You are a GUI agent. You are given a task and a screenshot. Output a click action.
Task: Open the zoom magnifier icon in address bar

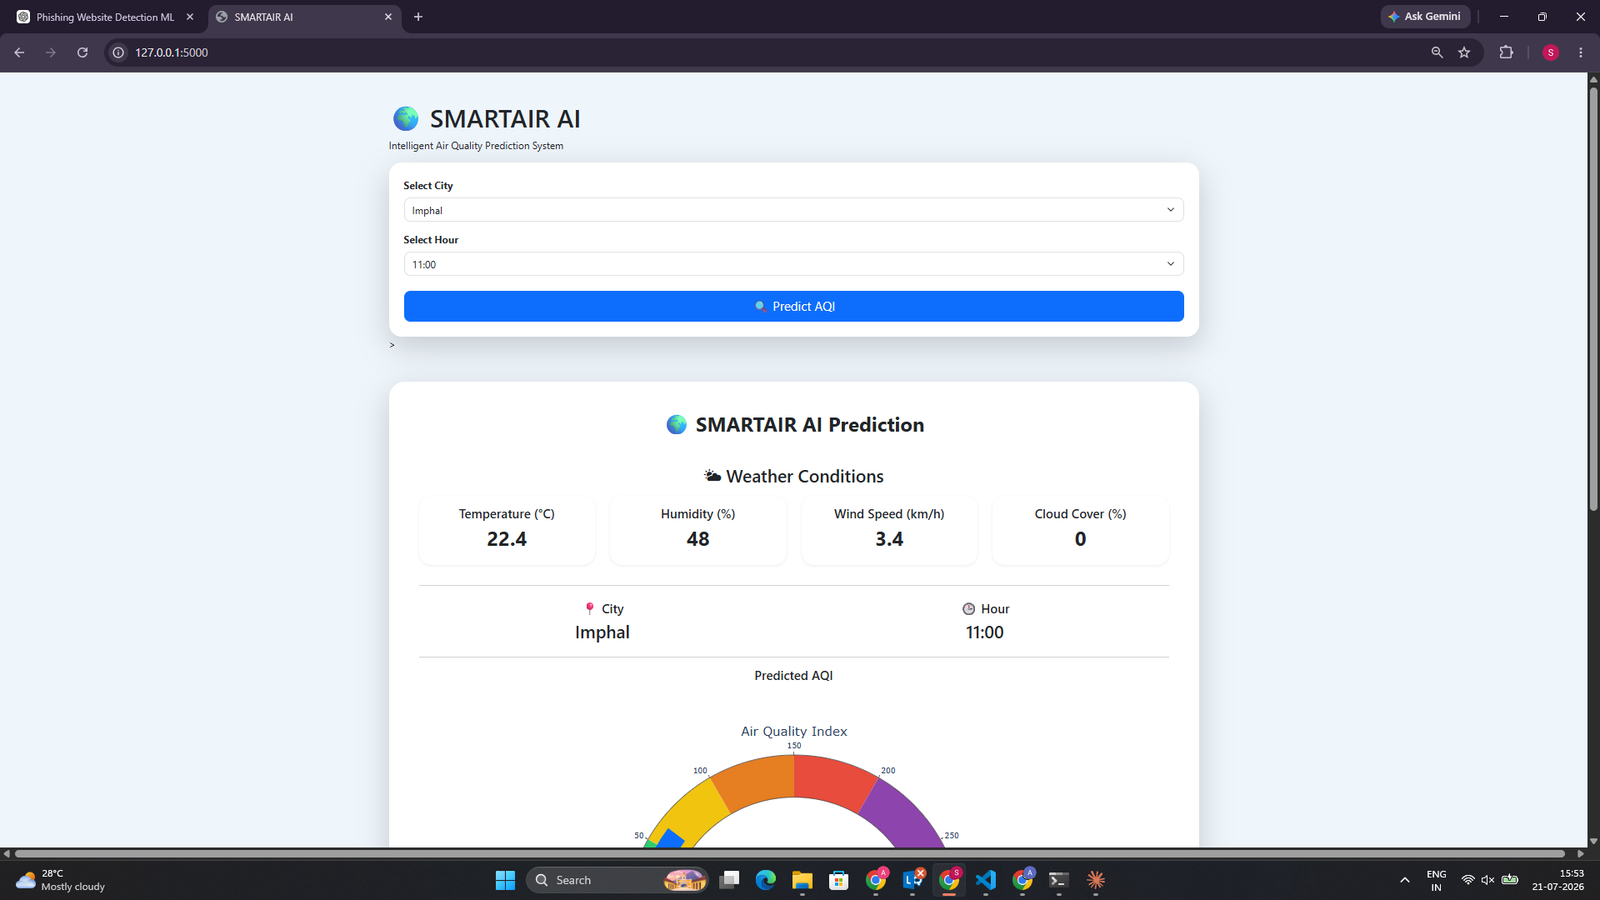pos(1437,52)
